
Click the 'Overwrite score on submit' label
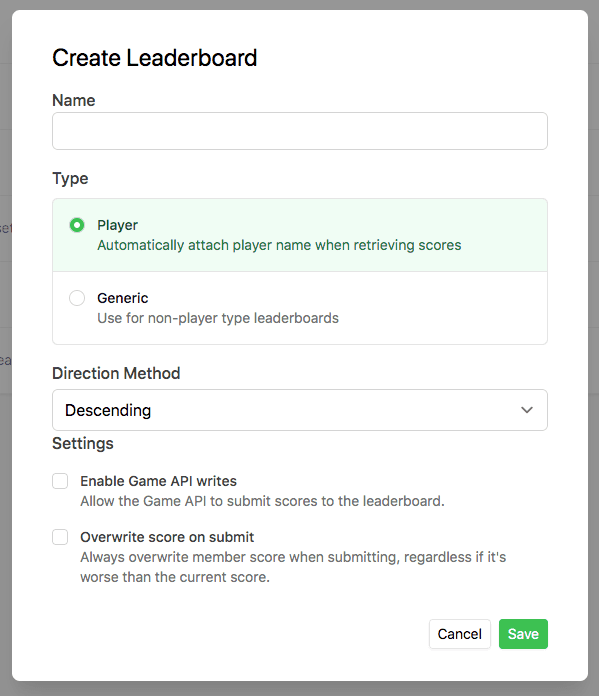point(167,537)
